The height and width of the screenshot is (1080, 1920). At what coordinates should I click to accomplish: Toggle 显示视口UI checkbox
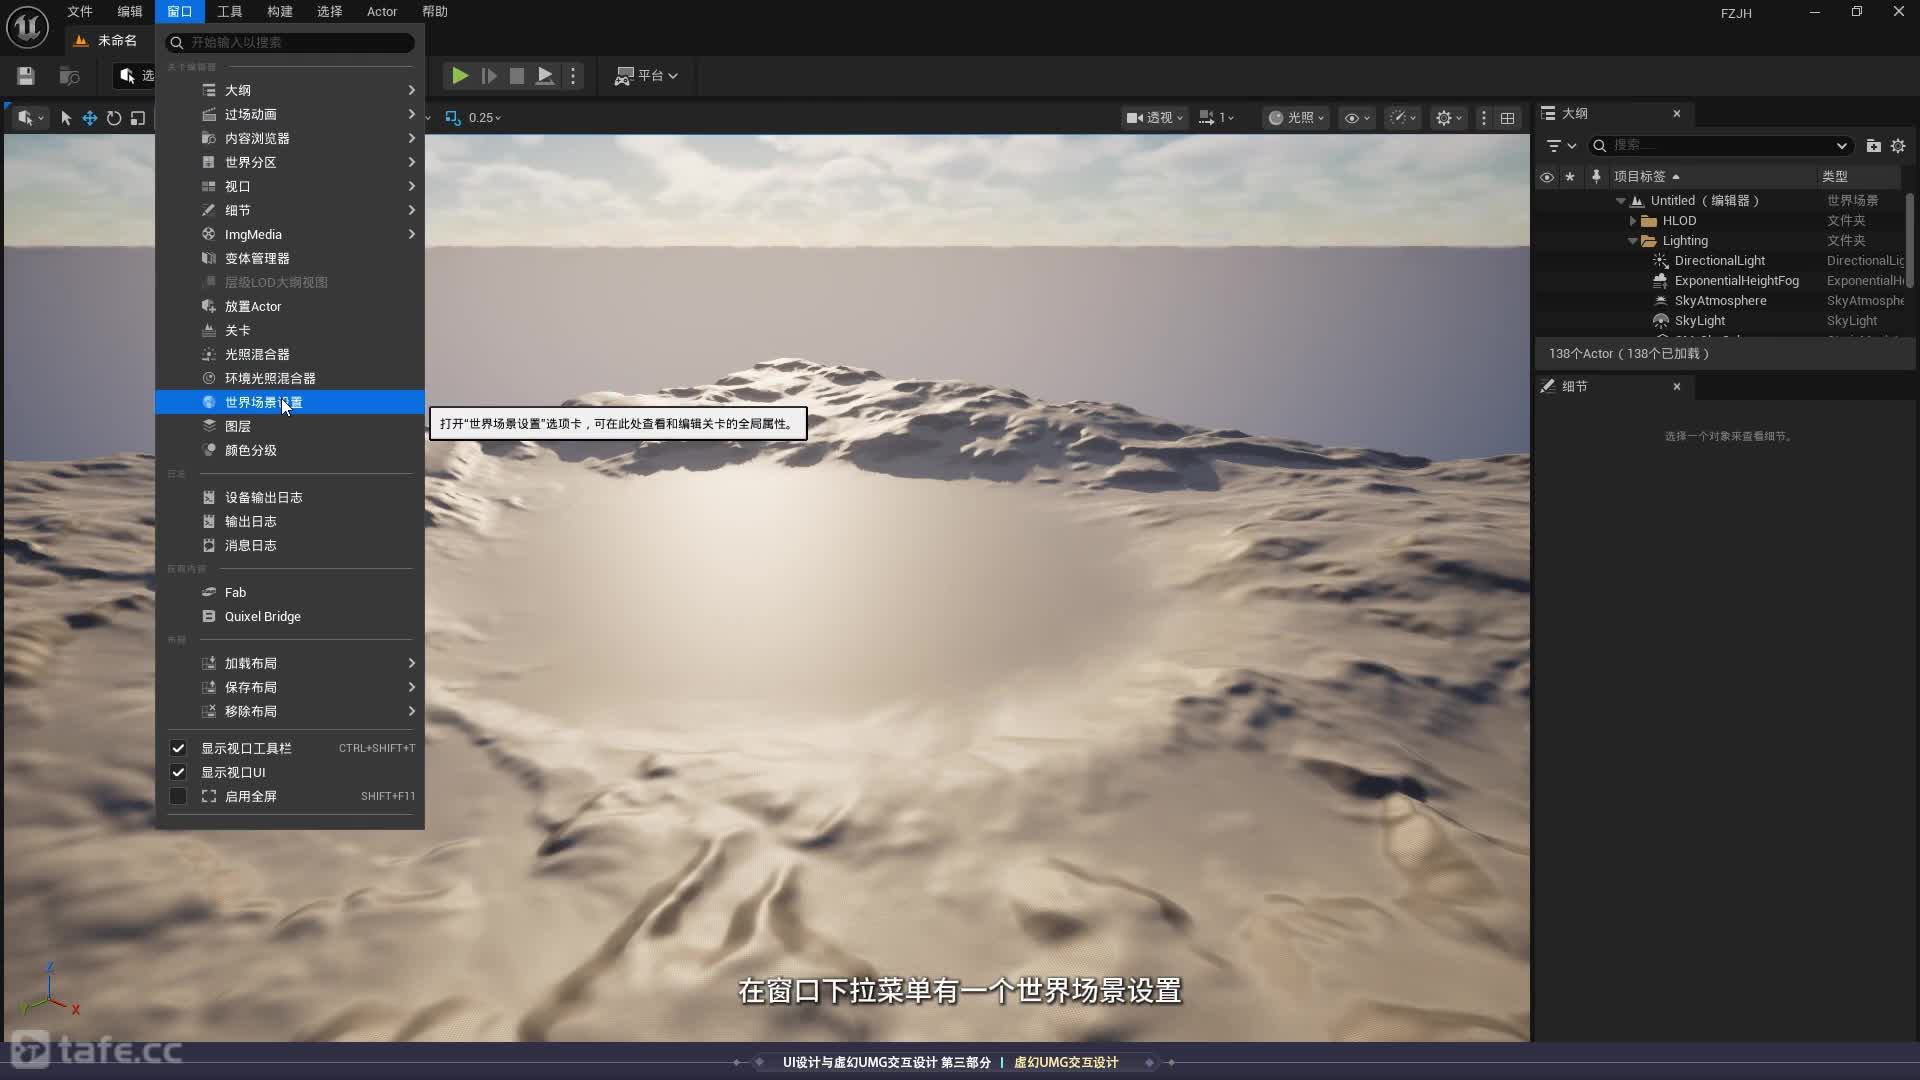tap(178, 772)
